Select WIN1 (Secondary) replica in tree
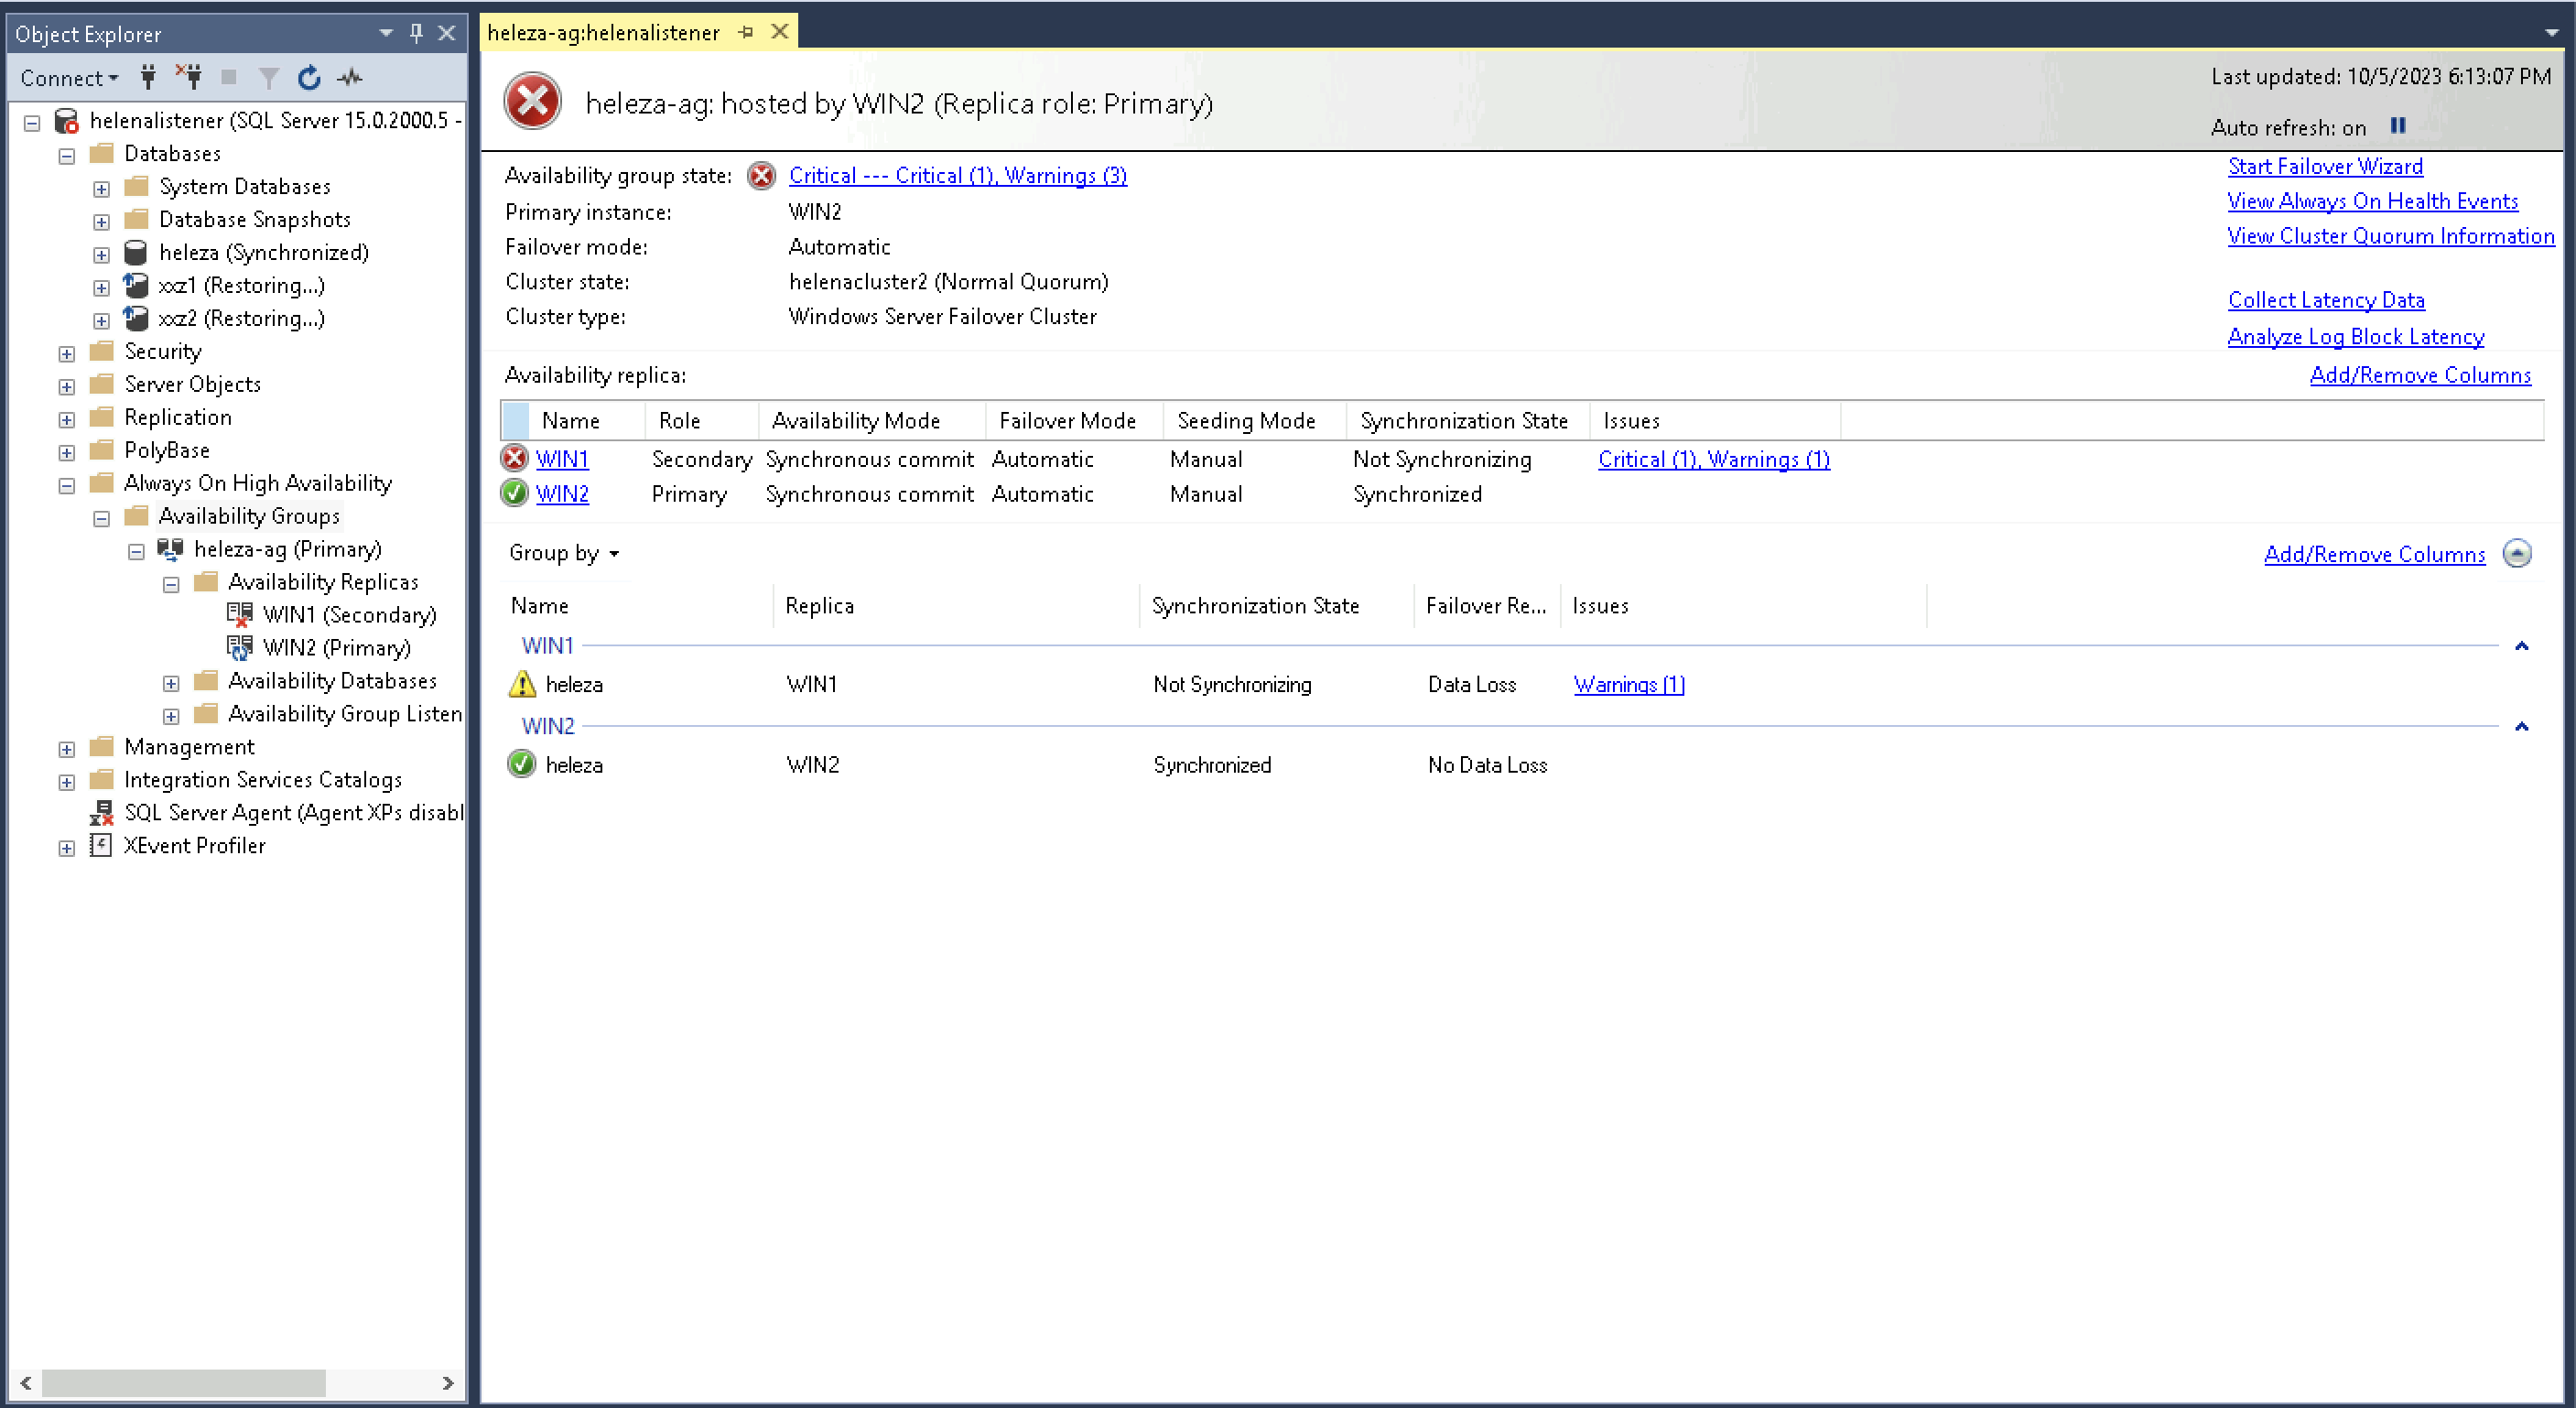Viewport: 2576px width, 1408px height. [x=349, y=615]
